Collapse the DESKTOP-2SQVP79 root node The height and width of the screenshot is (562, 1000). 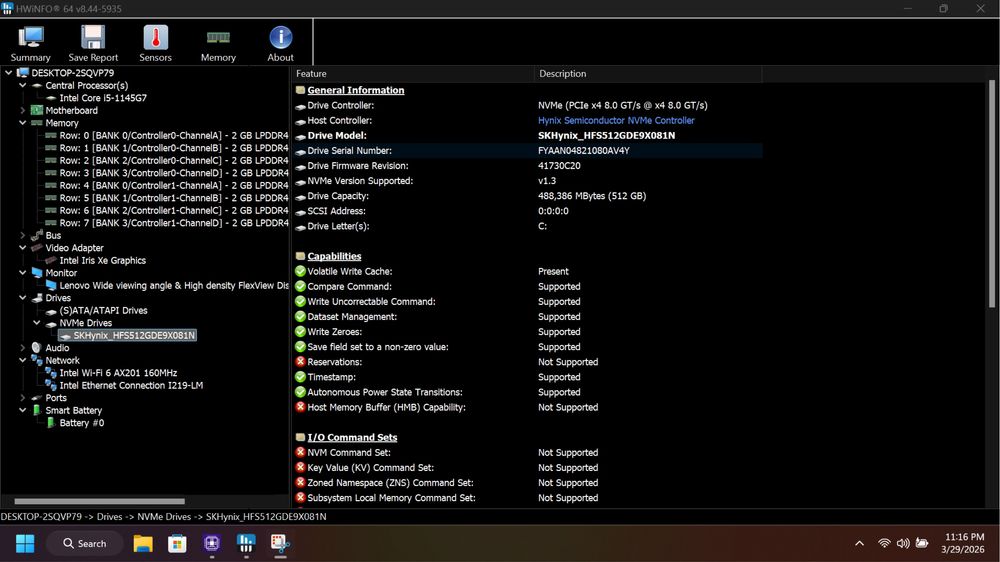point(8,73)
